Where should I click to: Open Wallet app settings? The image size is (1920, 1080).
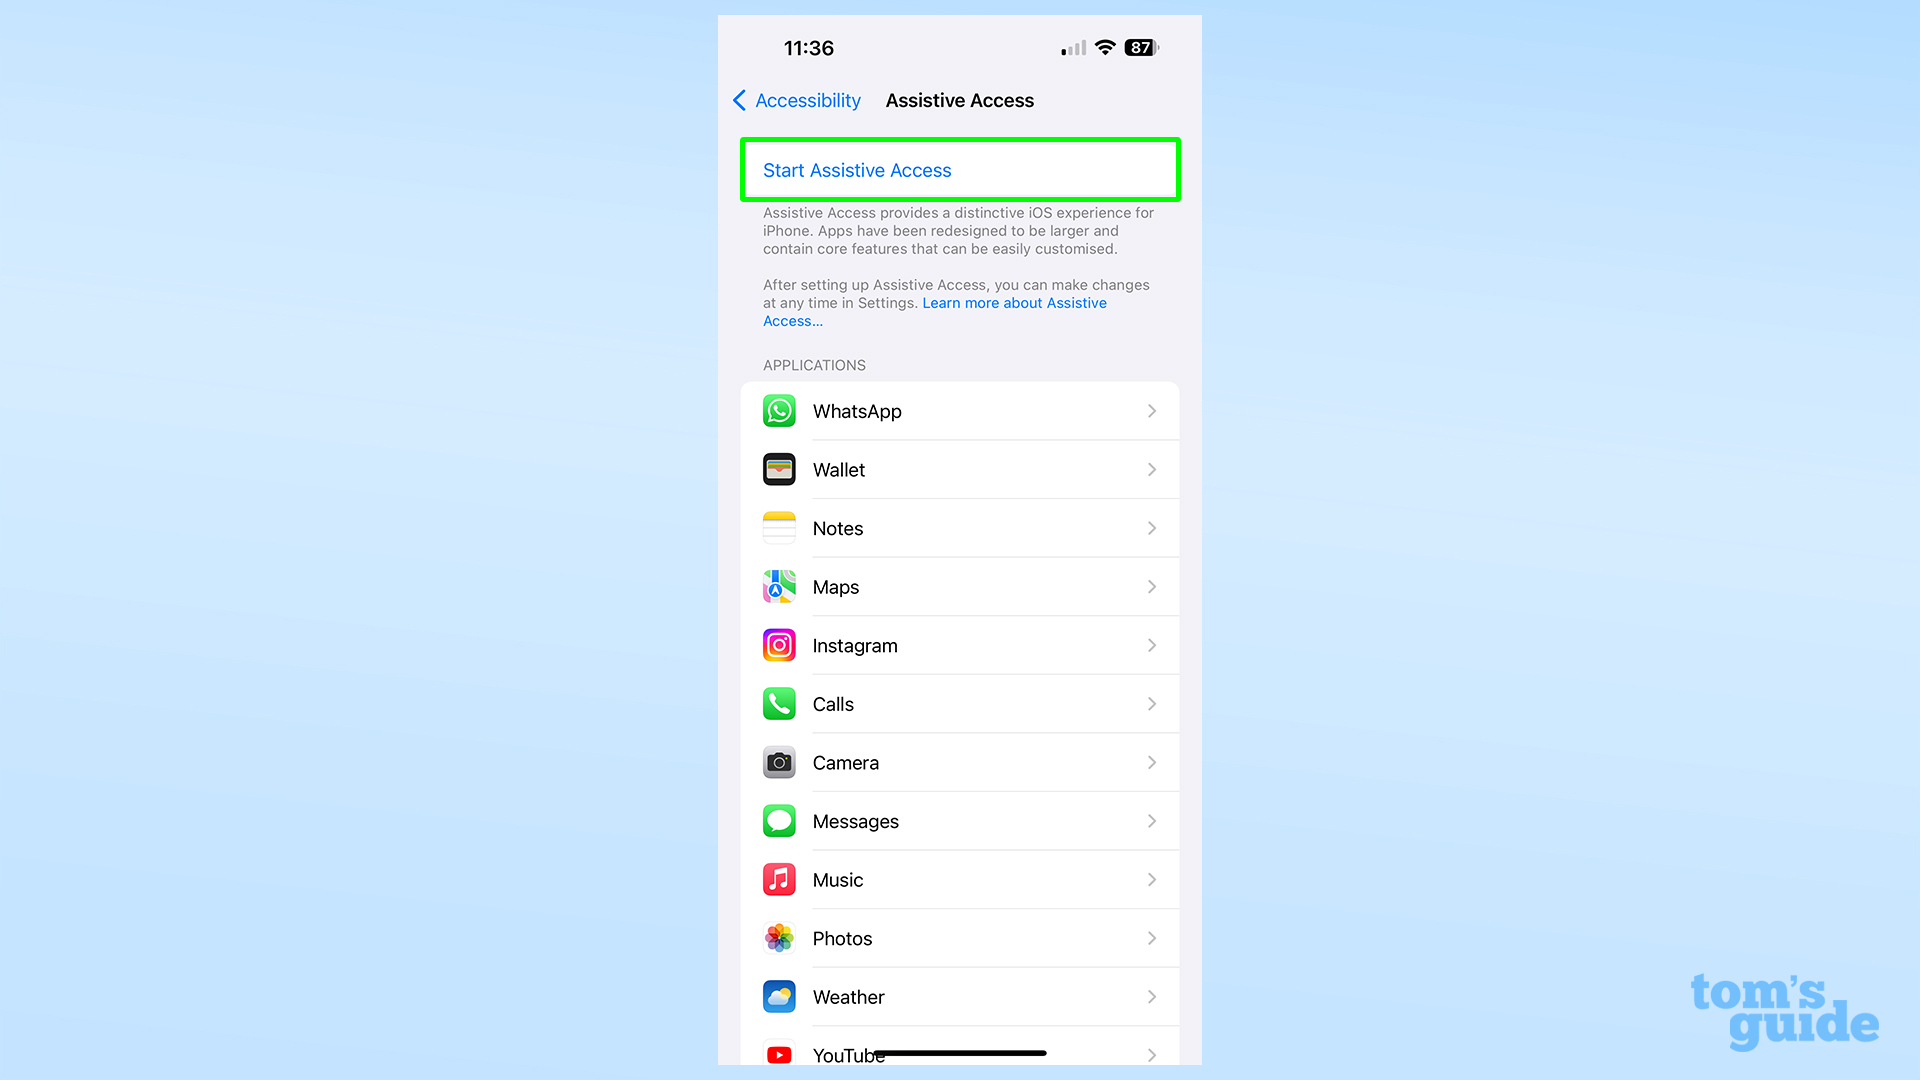coord(960,469)
